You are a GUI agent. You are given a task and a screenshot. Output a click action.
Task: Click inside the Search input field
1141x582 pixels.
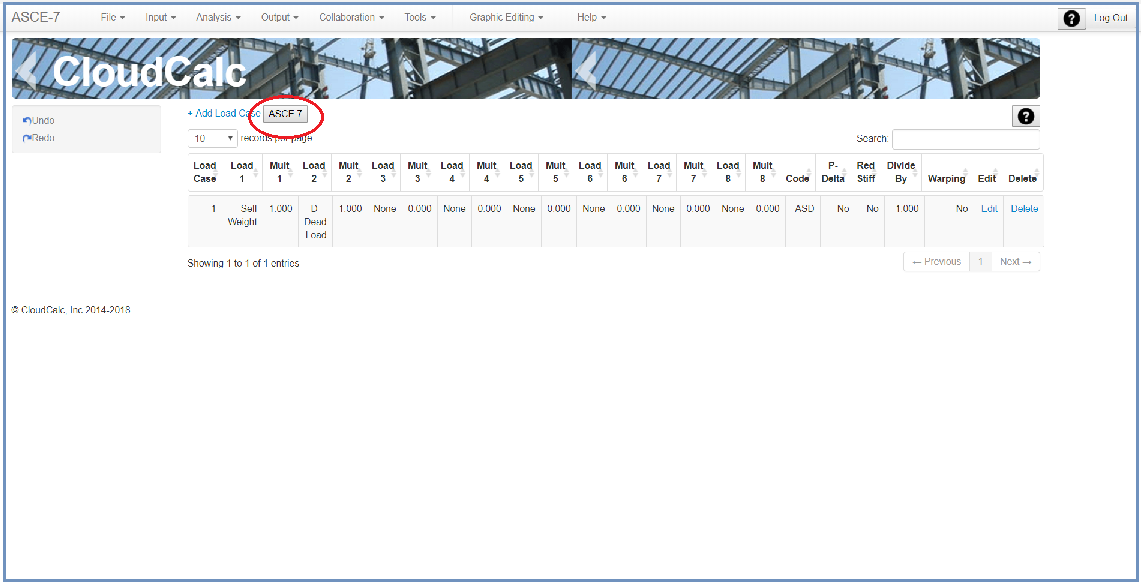[966, 138]
